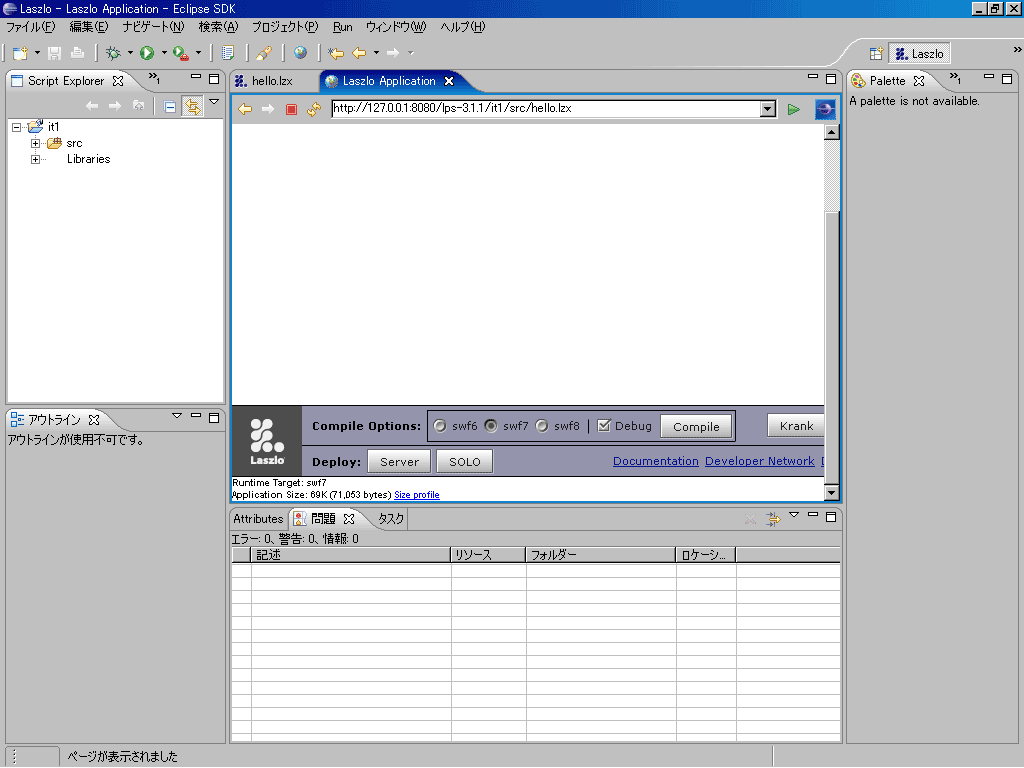This screenshot has width=1024, height=768.
Task: Toggle the Debug checkbox
Action: pos(604,426)
